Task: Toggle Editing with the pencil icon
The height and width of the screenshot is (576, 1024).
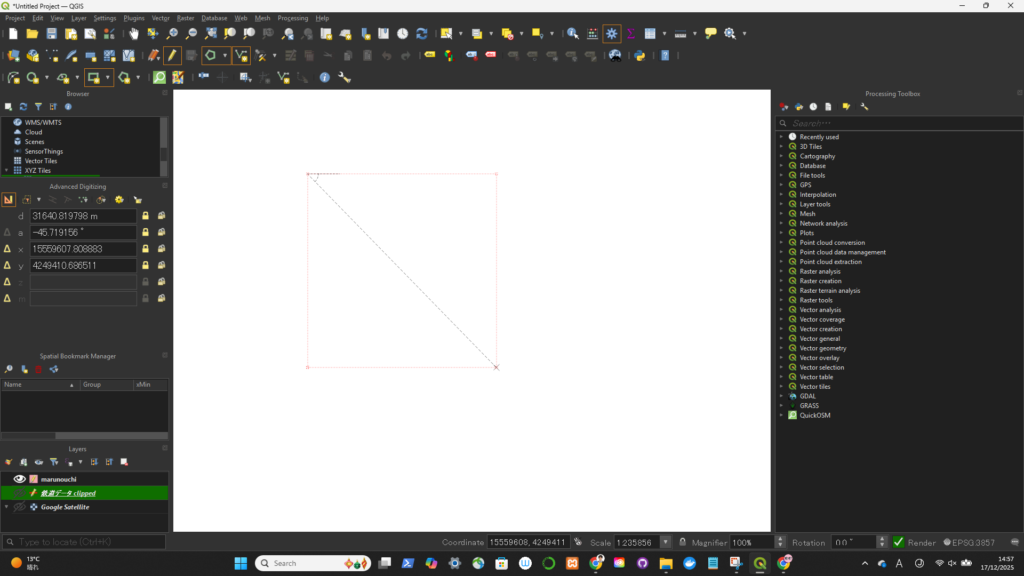Action: (172, 55)
